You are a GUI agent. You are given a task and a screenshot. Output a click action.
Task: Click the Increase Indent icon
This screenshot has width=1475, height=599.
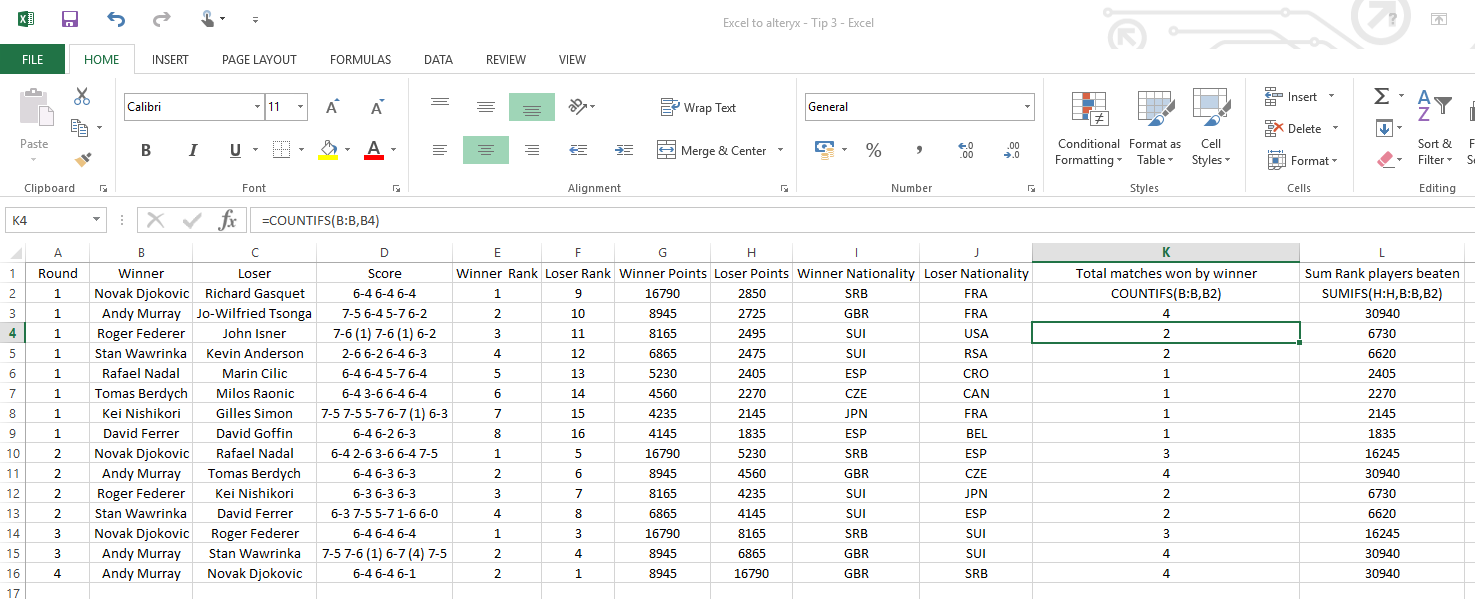(x=624, y=150)
